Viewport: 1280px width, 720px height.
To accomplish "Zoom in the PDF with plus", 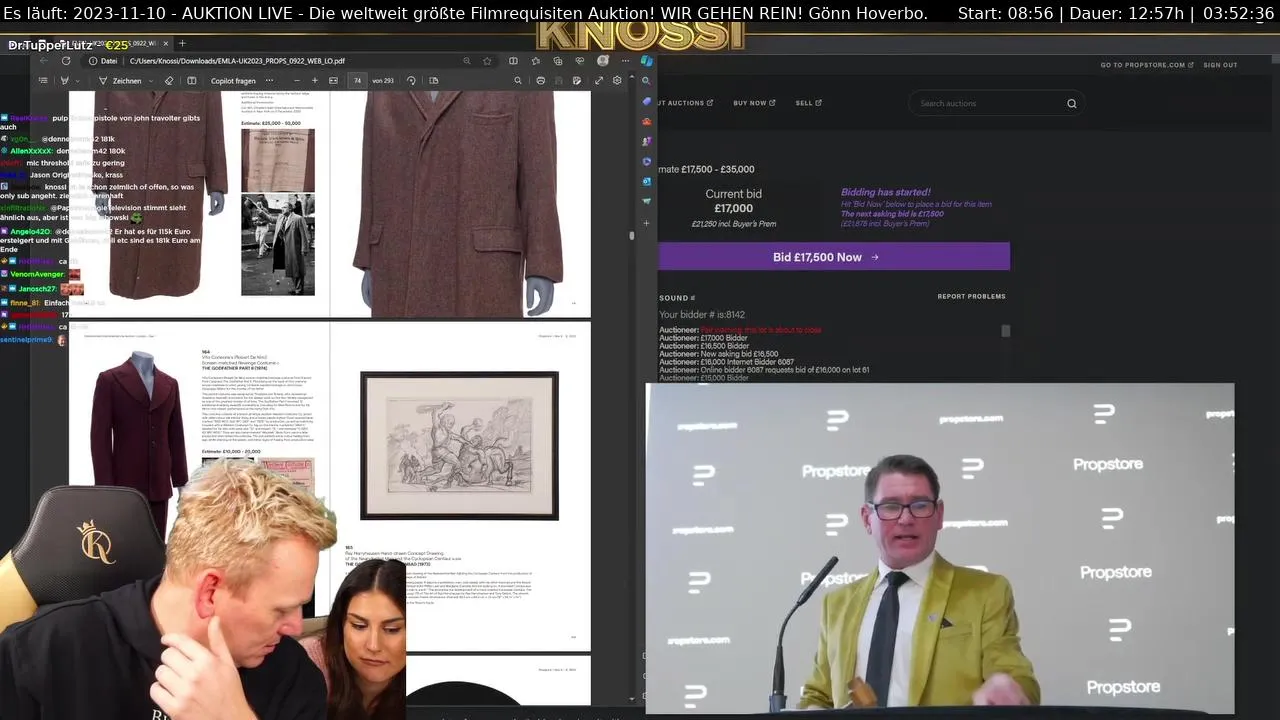I will (x=315, y=80).
